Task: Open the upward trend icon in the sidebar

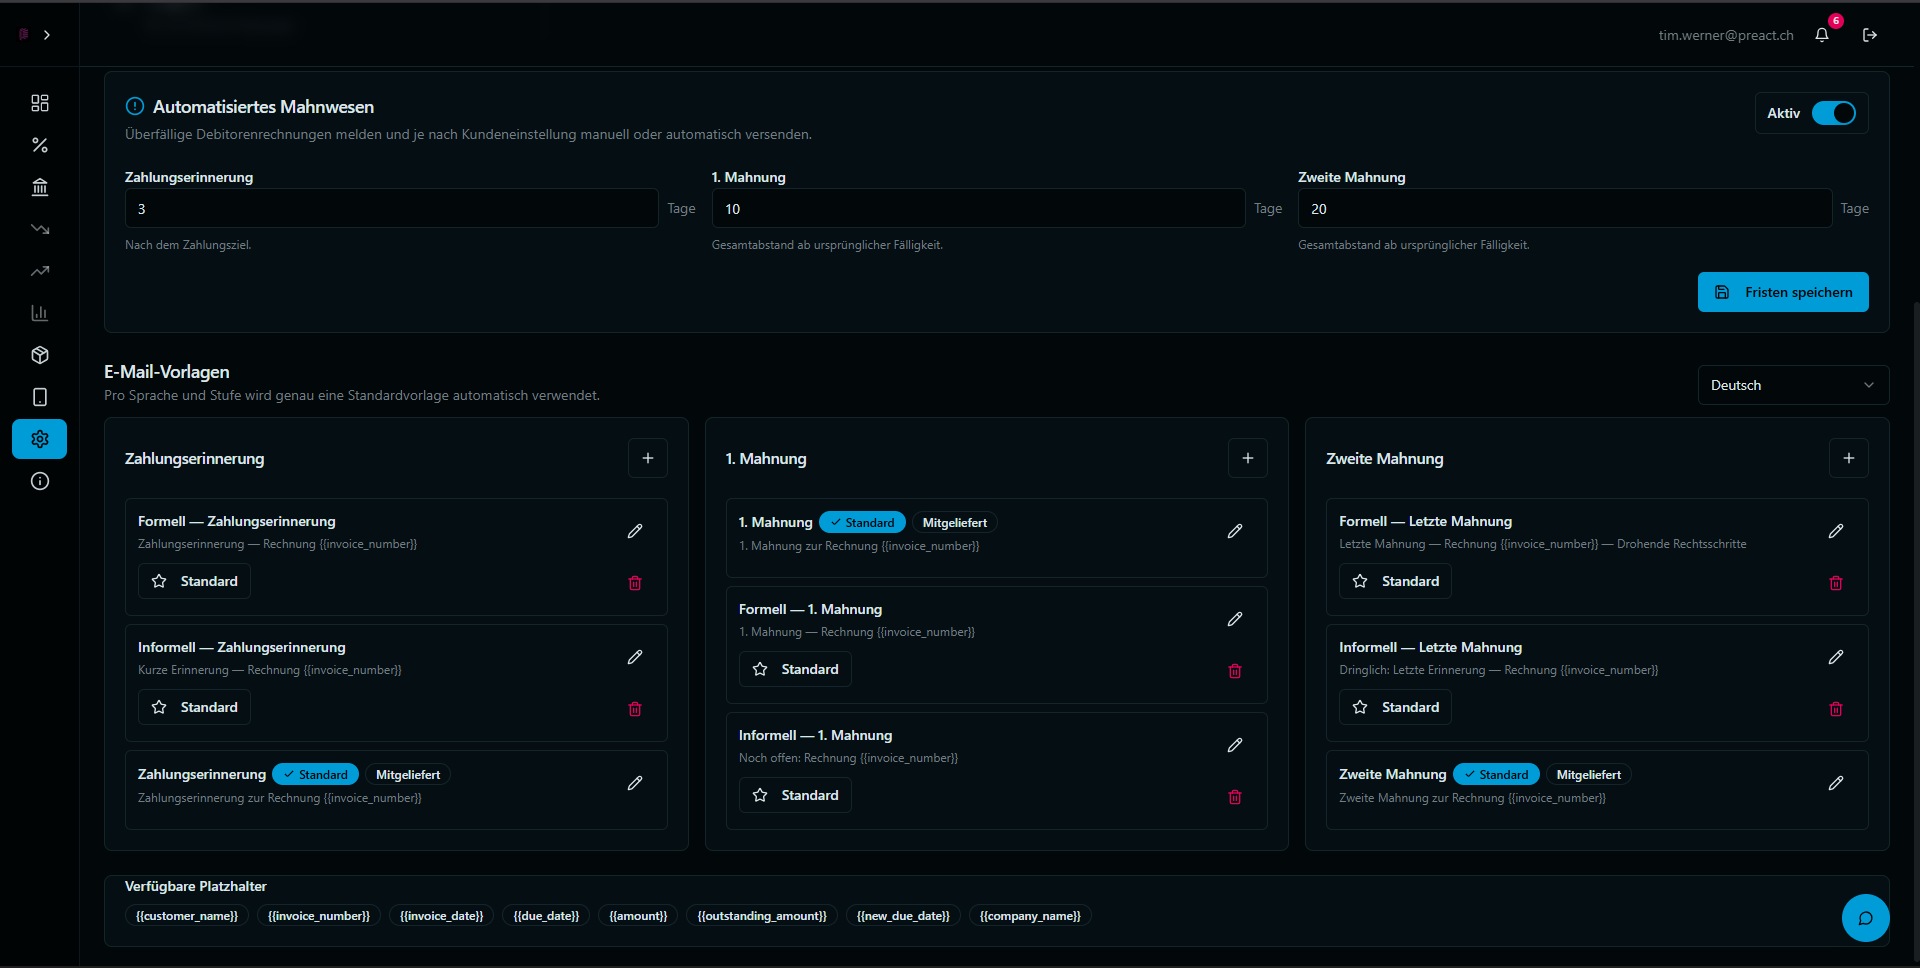Action: coord(40,271)
